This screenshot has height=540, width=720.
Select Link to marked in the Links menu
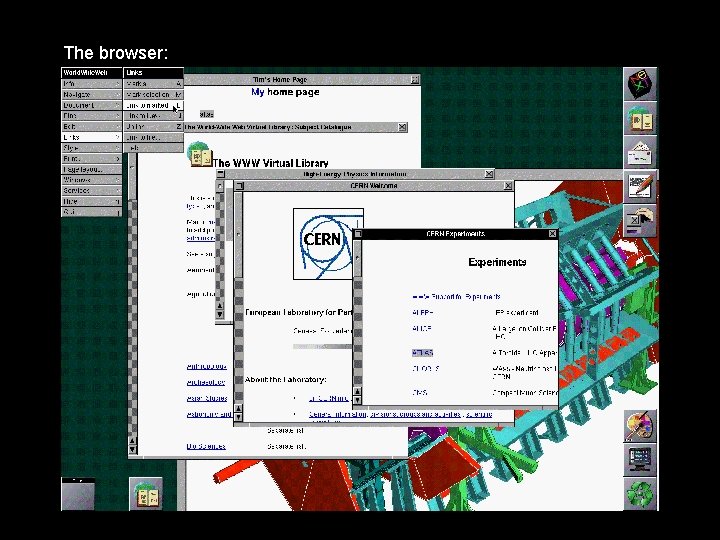click(153, 105)
